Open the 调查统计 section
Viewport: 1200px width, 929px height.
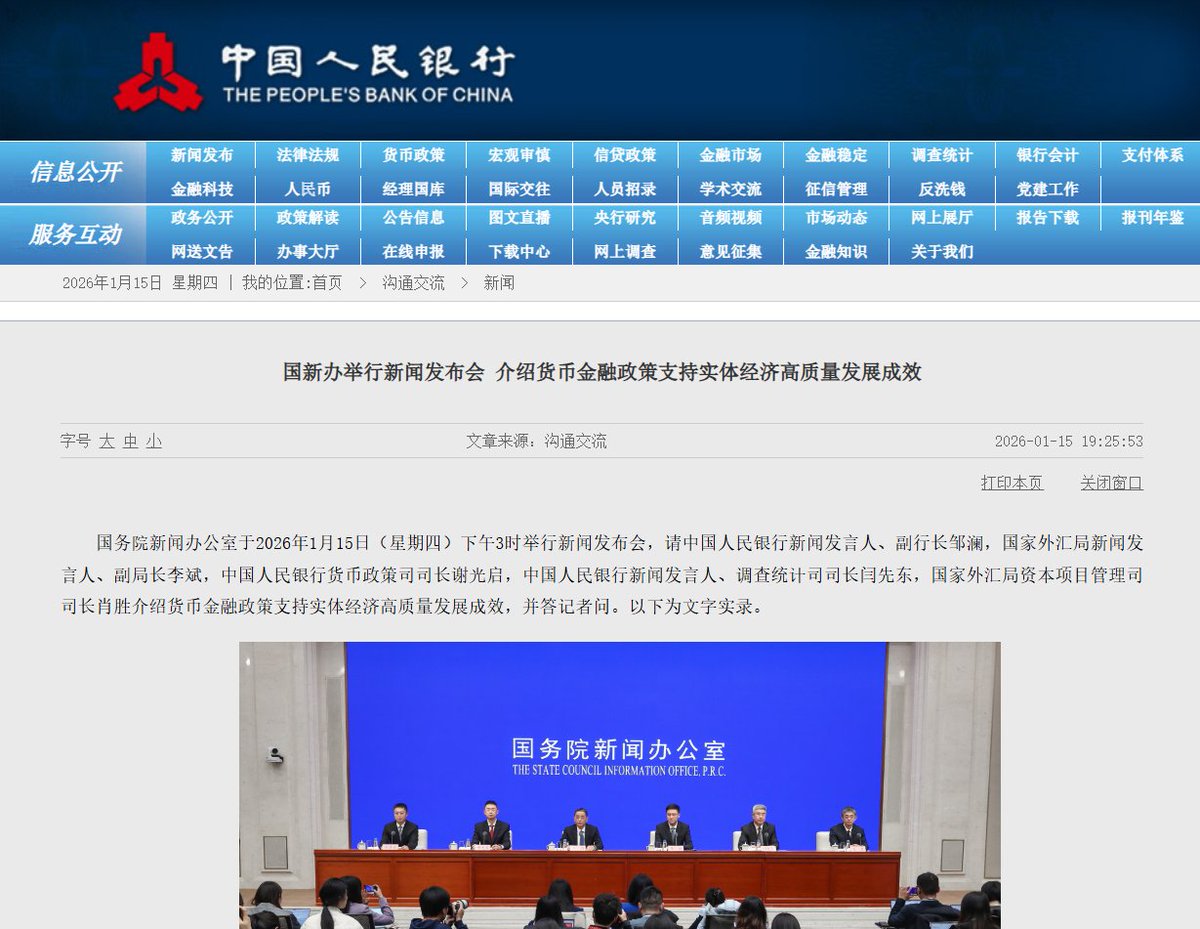point(941,155)
